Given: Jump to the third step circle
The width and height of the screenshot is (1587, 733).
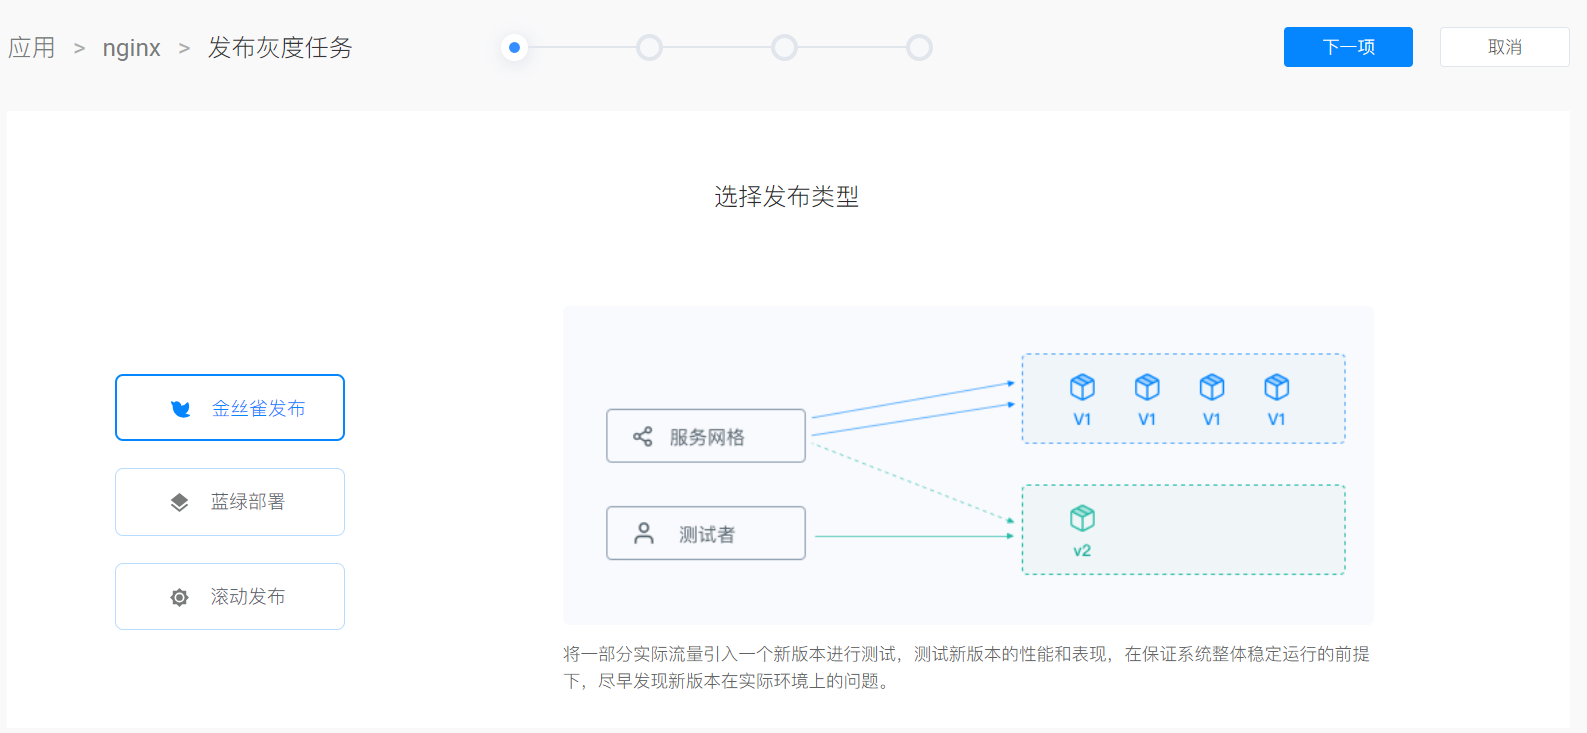Looking at the screenshot, I should coord(784,47).
